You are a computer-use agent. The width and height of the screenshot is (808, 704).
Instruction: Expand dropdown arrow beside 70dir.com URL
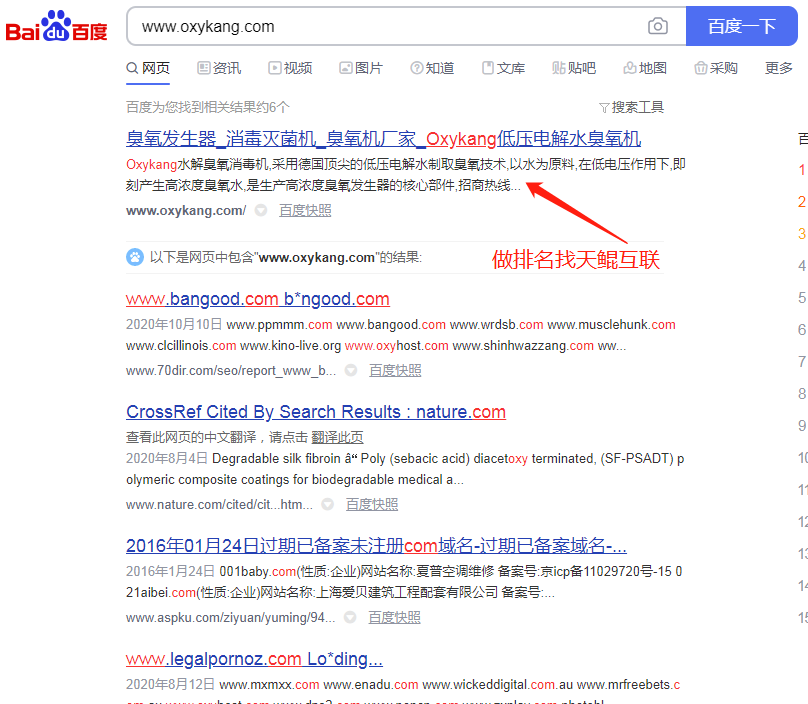351,370
